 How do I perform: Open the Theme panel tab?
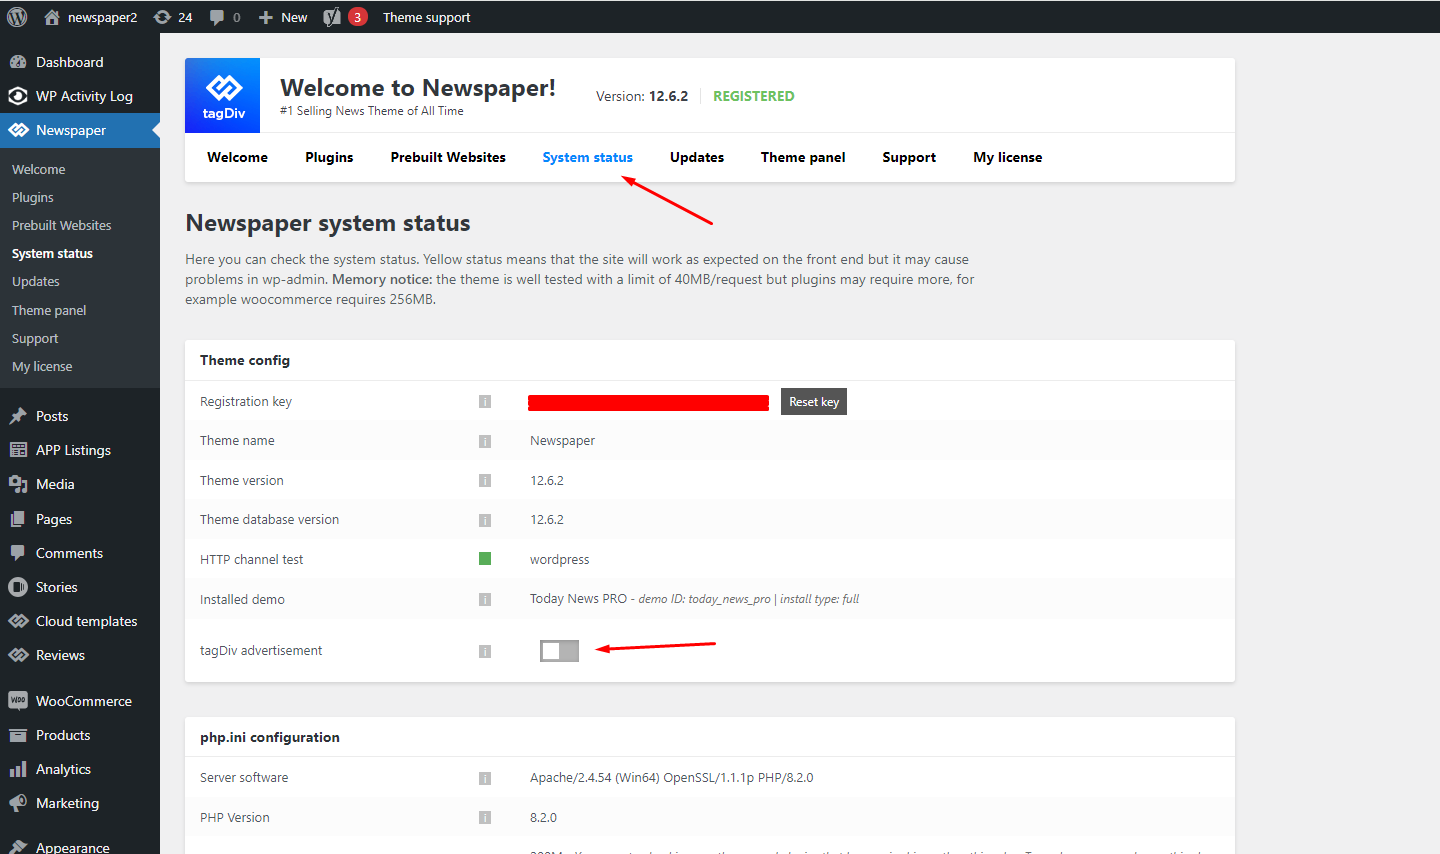(x=803, y=157)
